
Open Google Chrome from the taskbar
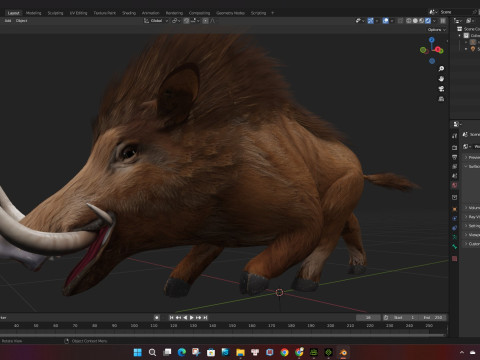tap(284, 352)
